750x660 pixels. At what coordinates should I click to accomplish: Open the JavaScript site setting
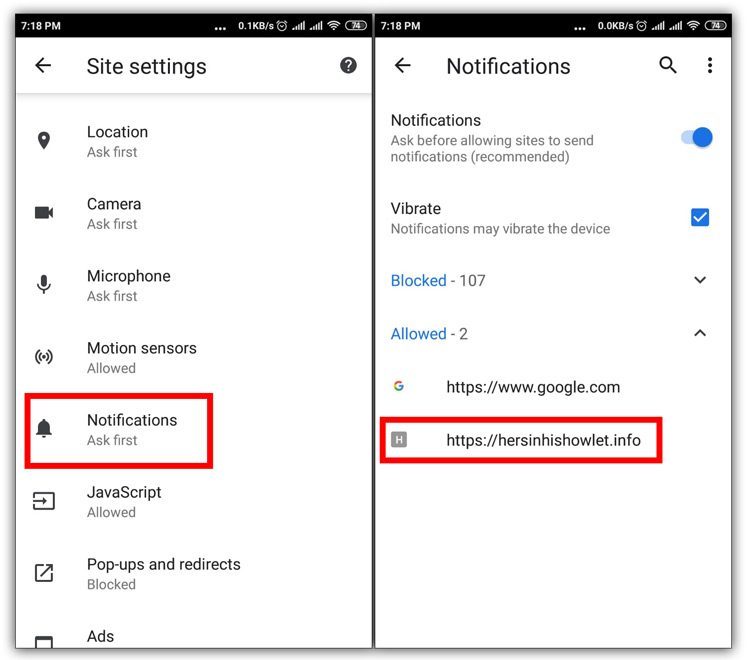[194, 502]
